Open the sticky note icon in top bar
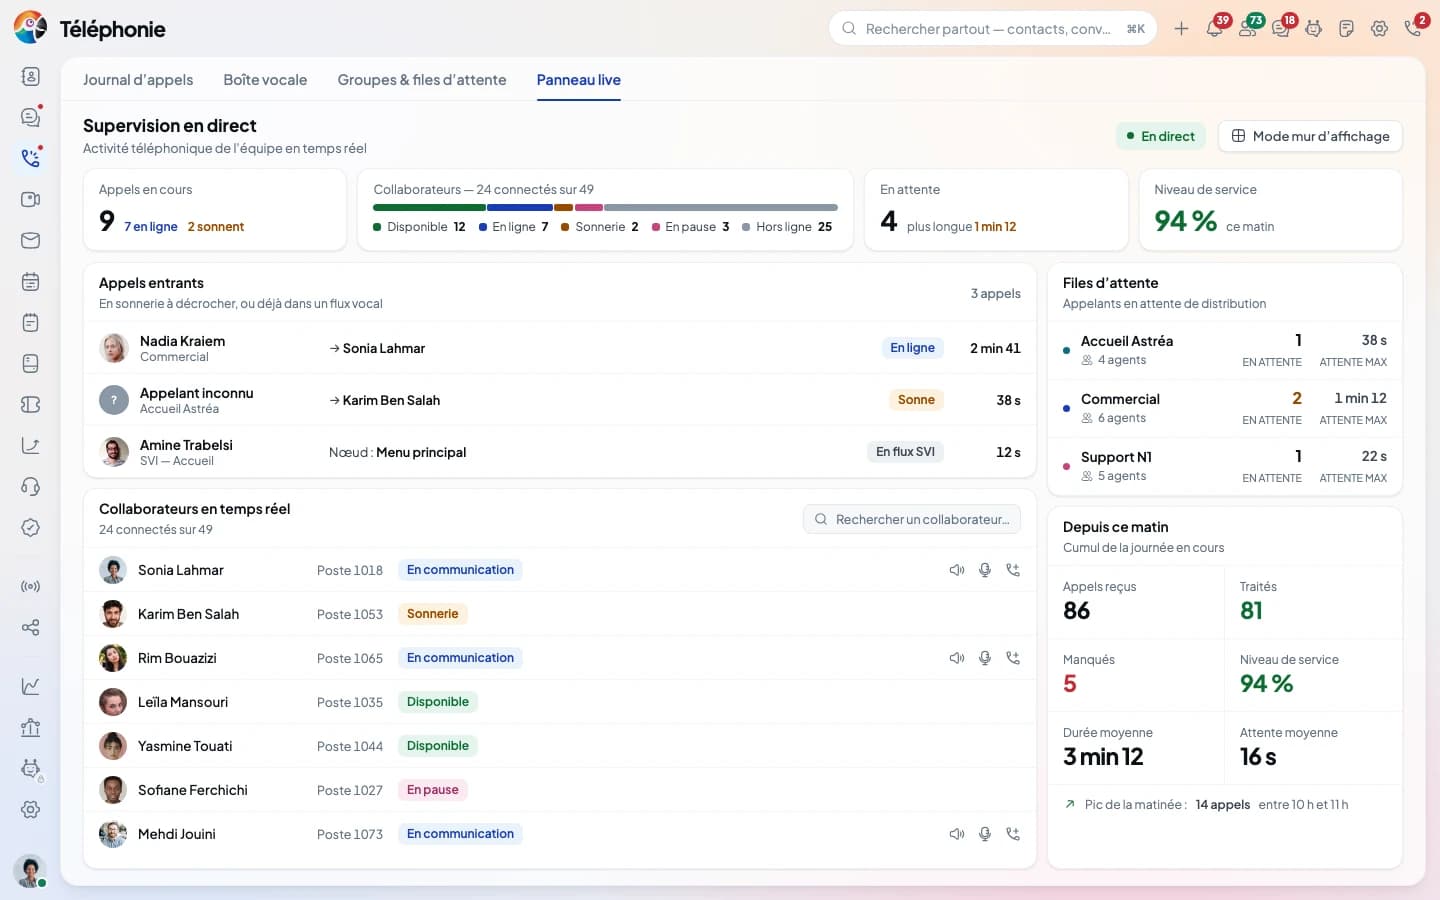 point(1347,29)
